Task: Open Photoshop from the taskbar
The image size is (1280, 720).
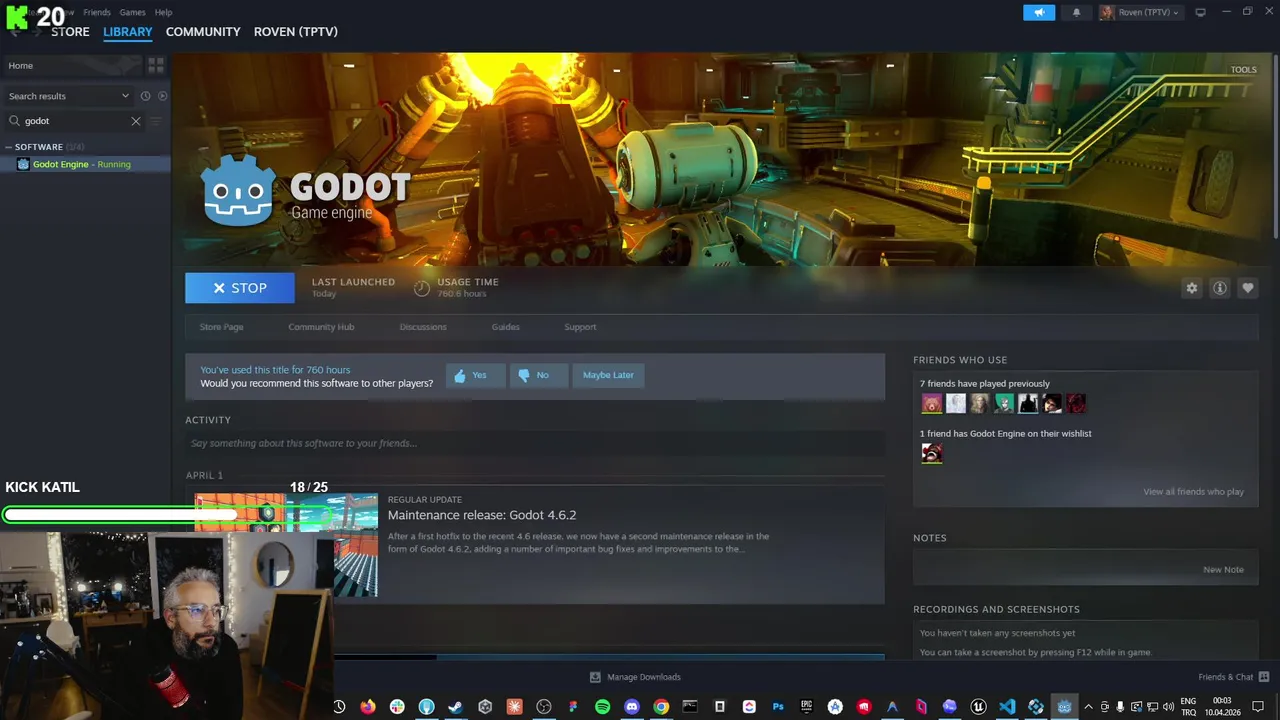Action: tap(778, 706)
